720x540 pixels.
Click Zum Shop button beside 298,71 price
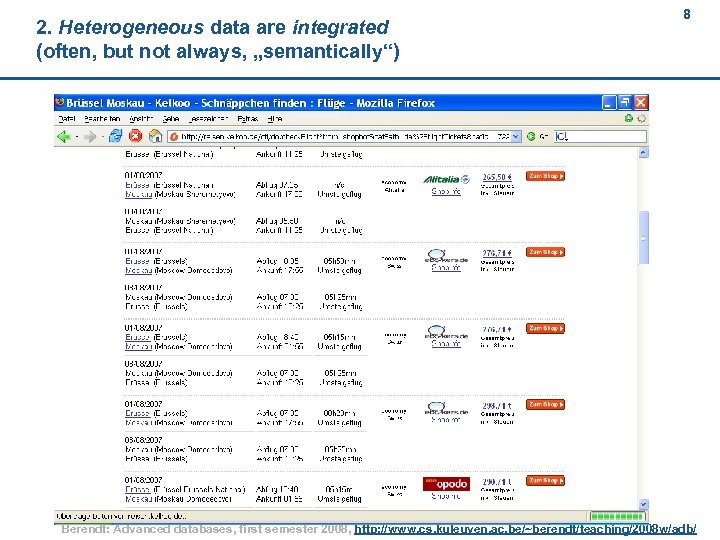[545, 405]
